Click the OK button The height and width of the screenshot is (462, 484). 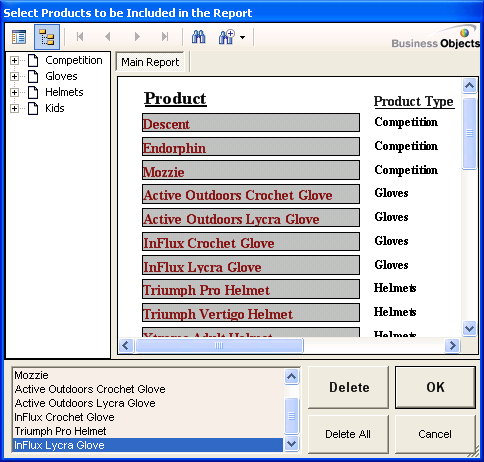click(435, 387)
